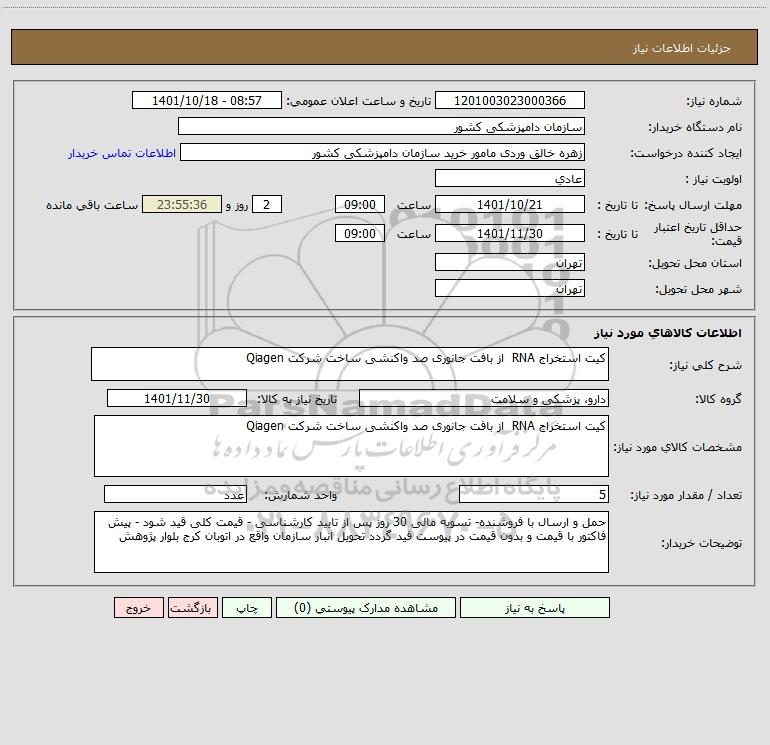Click the countdown timer 23:55:36
The image size is (770, 745).
pos(182,204)
